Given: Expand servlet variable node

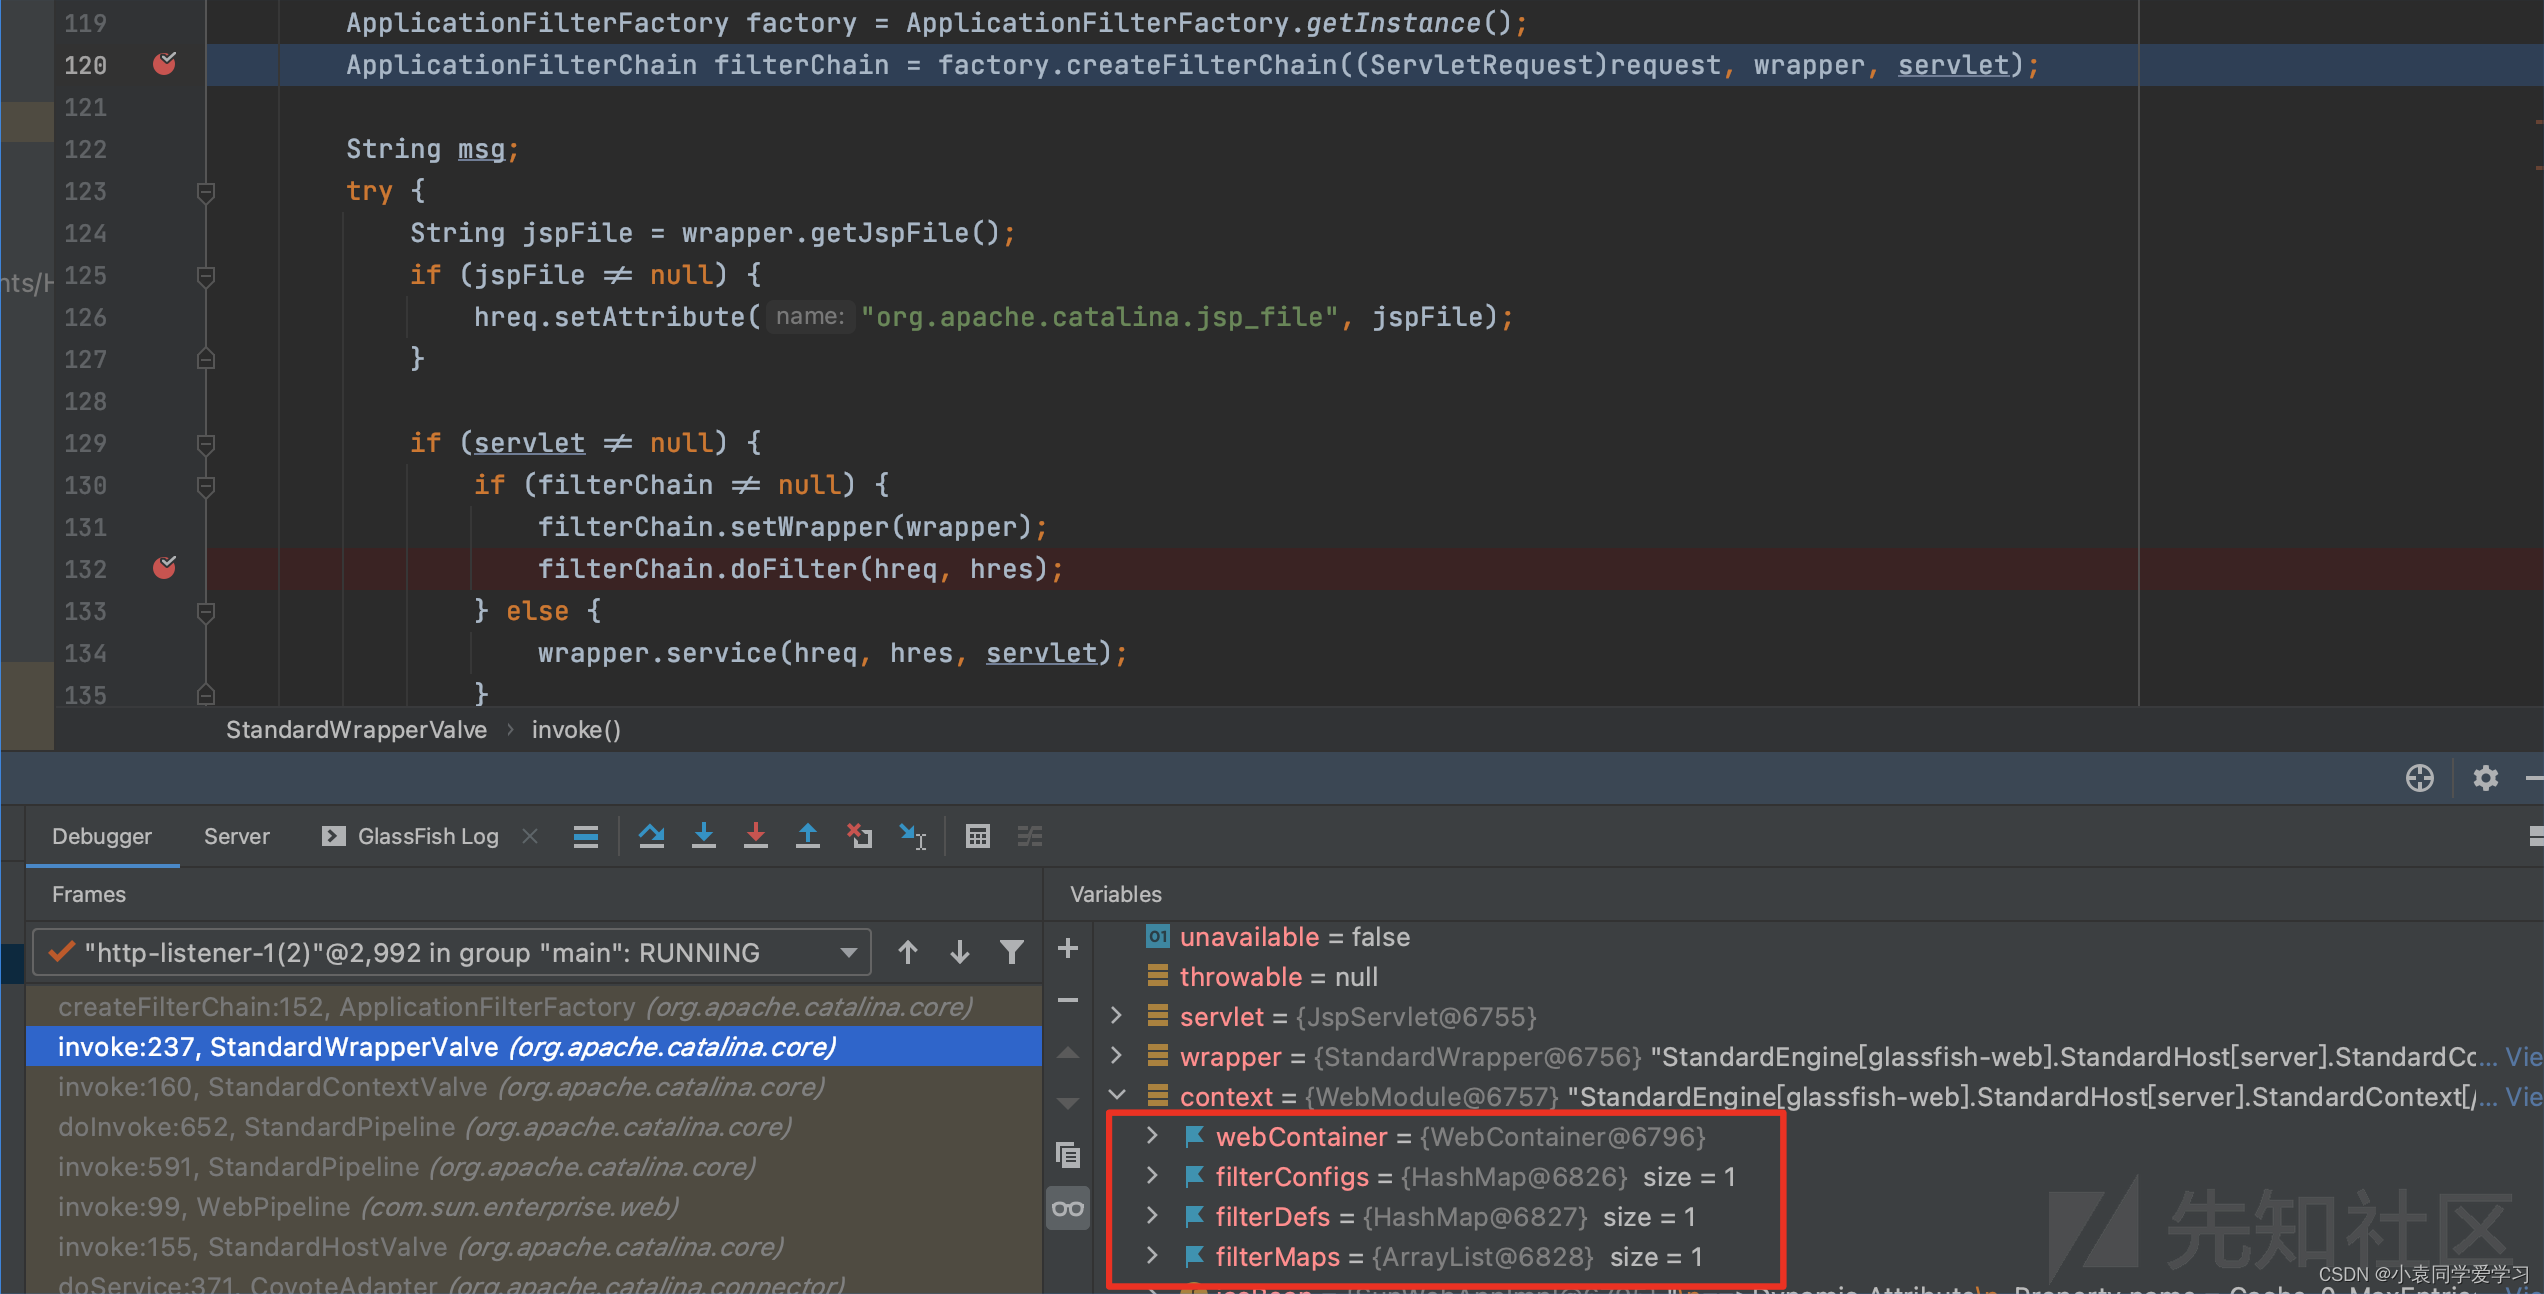Looking at the screenshot, I should click(x=1117, y=1016).
